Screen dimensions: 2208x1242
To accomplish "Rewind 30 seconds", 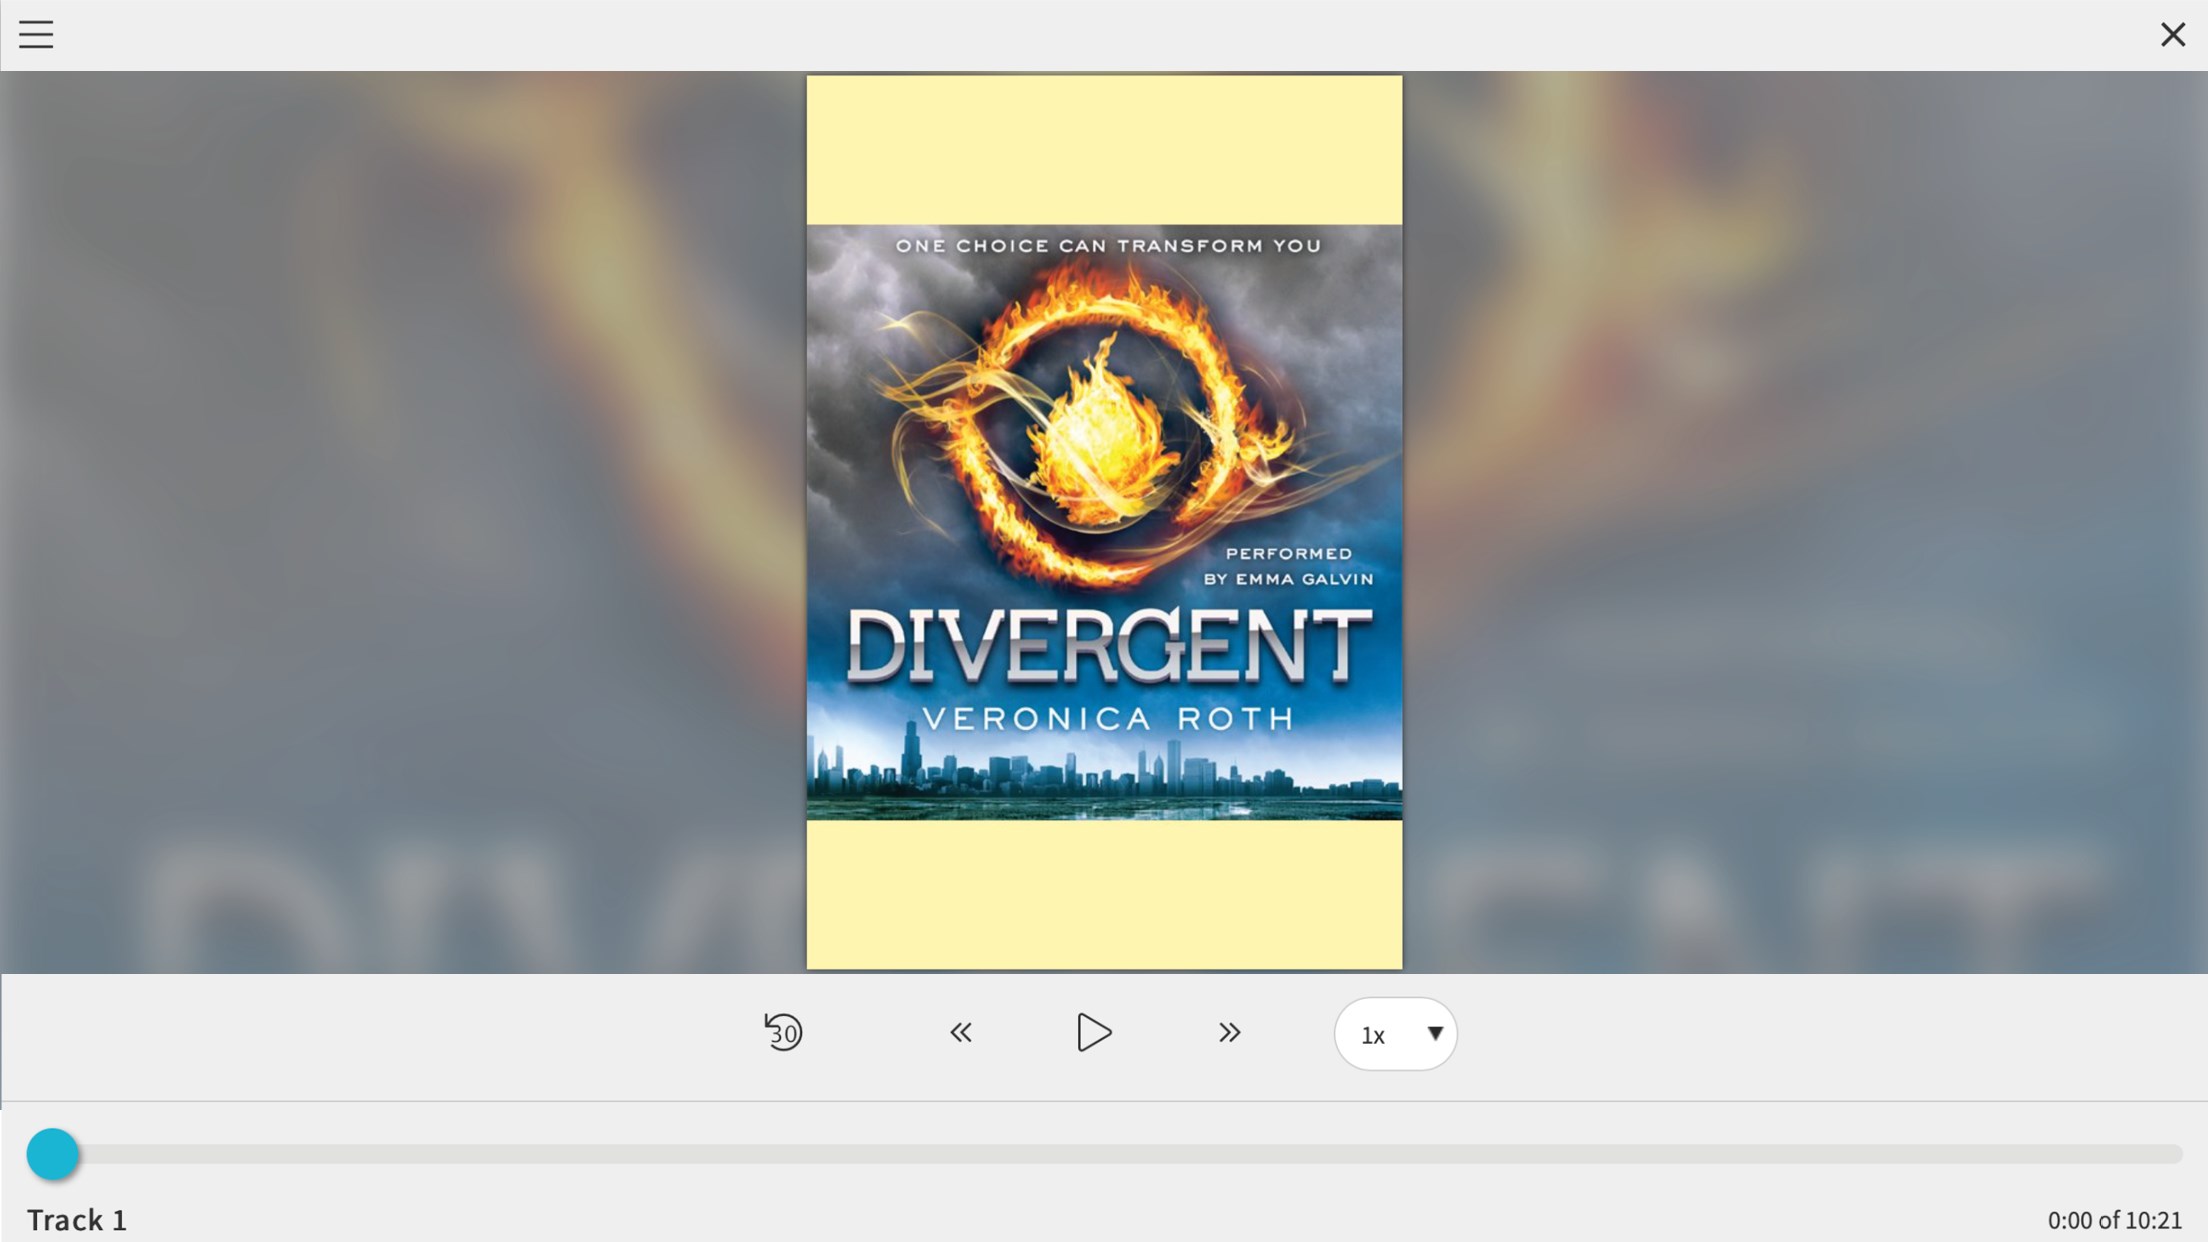I will coord(783,1032).
